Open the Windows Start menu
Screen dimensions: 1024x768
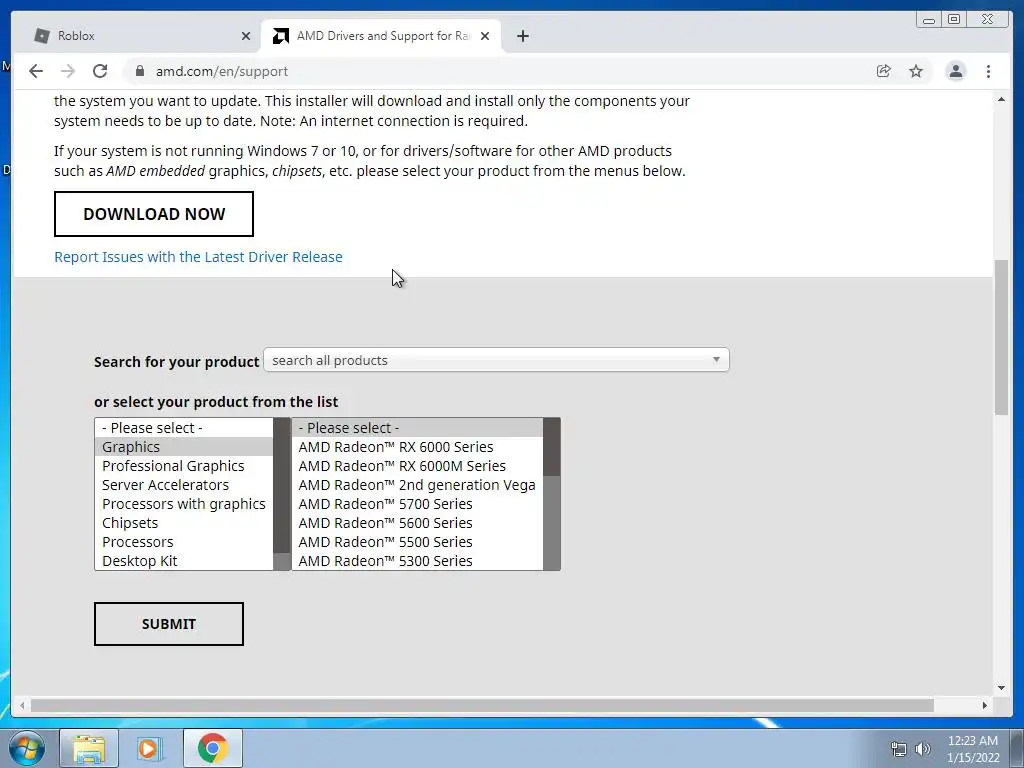[27, 748]
